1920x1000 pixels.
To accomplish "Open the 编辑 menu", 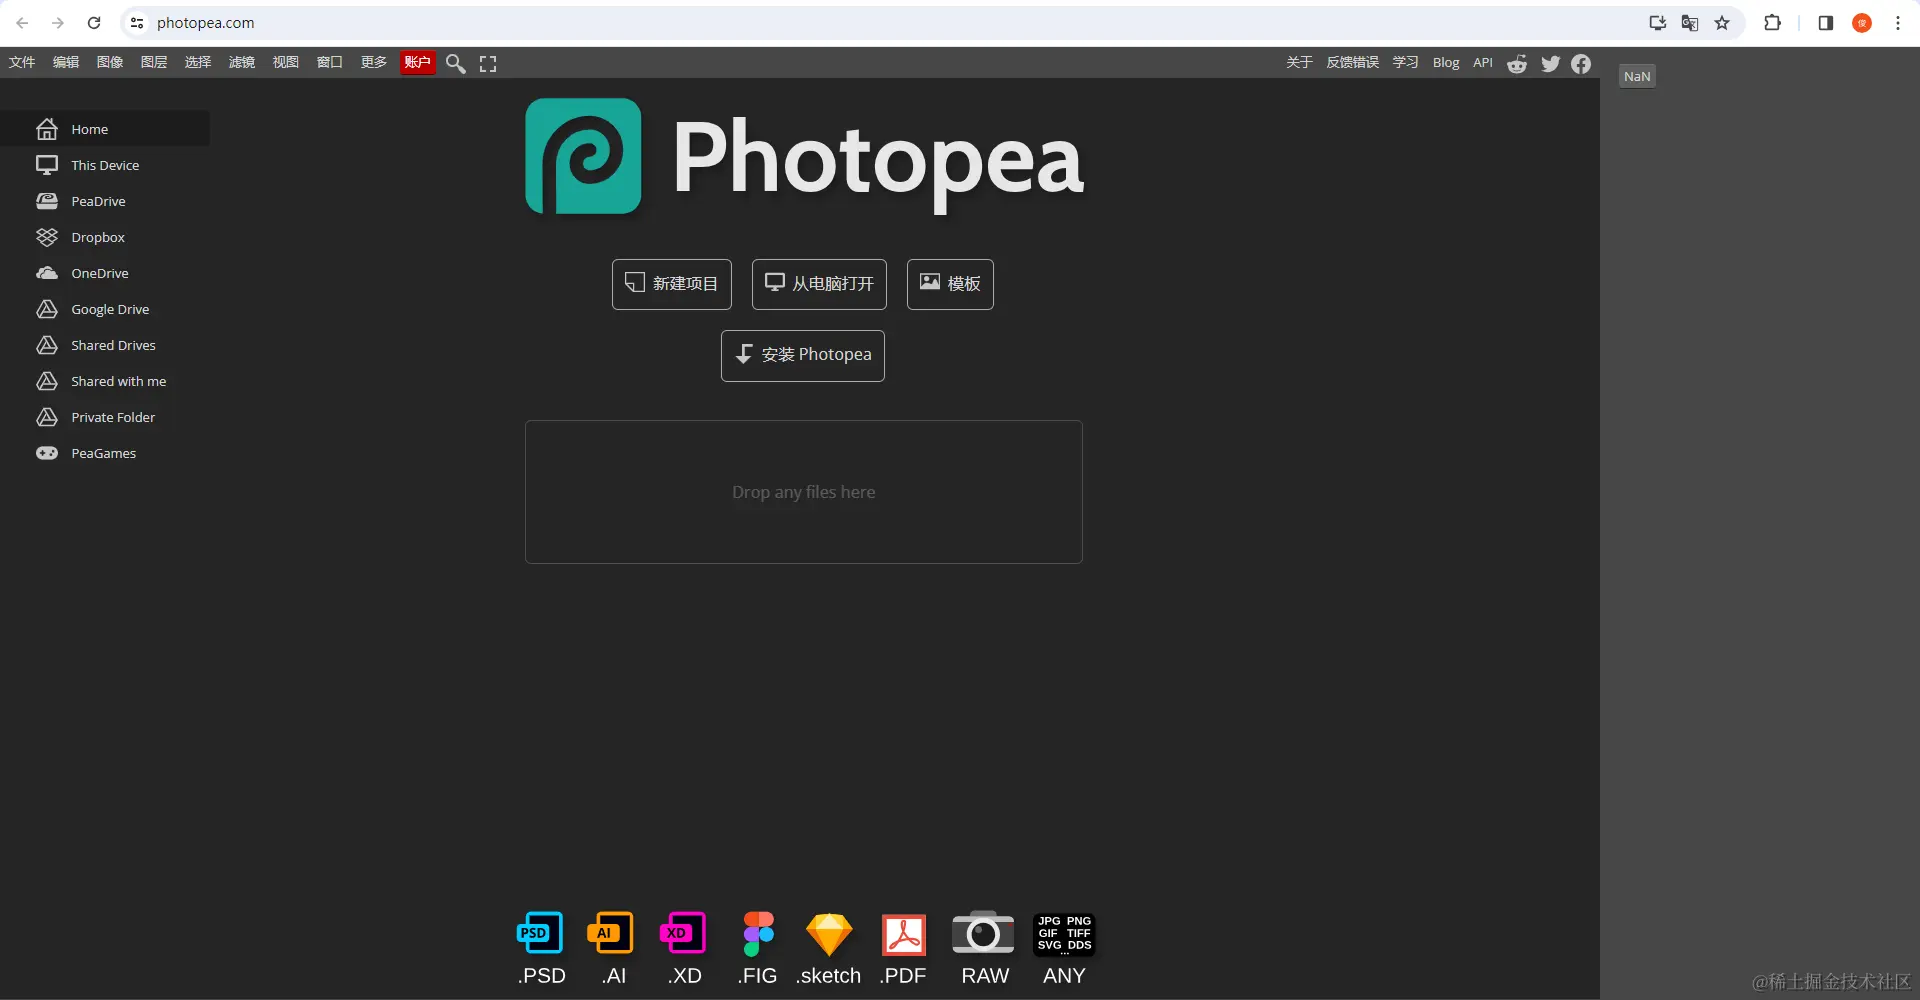I will [66, 62].
